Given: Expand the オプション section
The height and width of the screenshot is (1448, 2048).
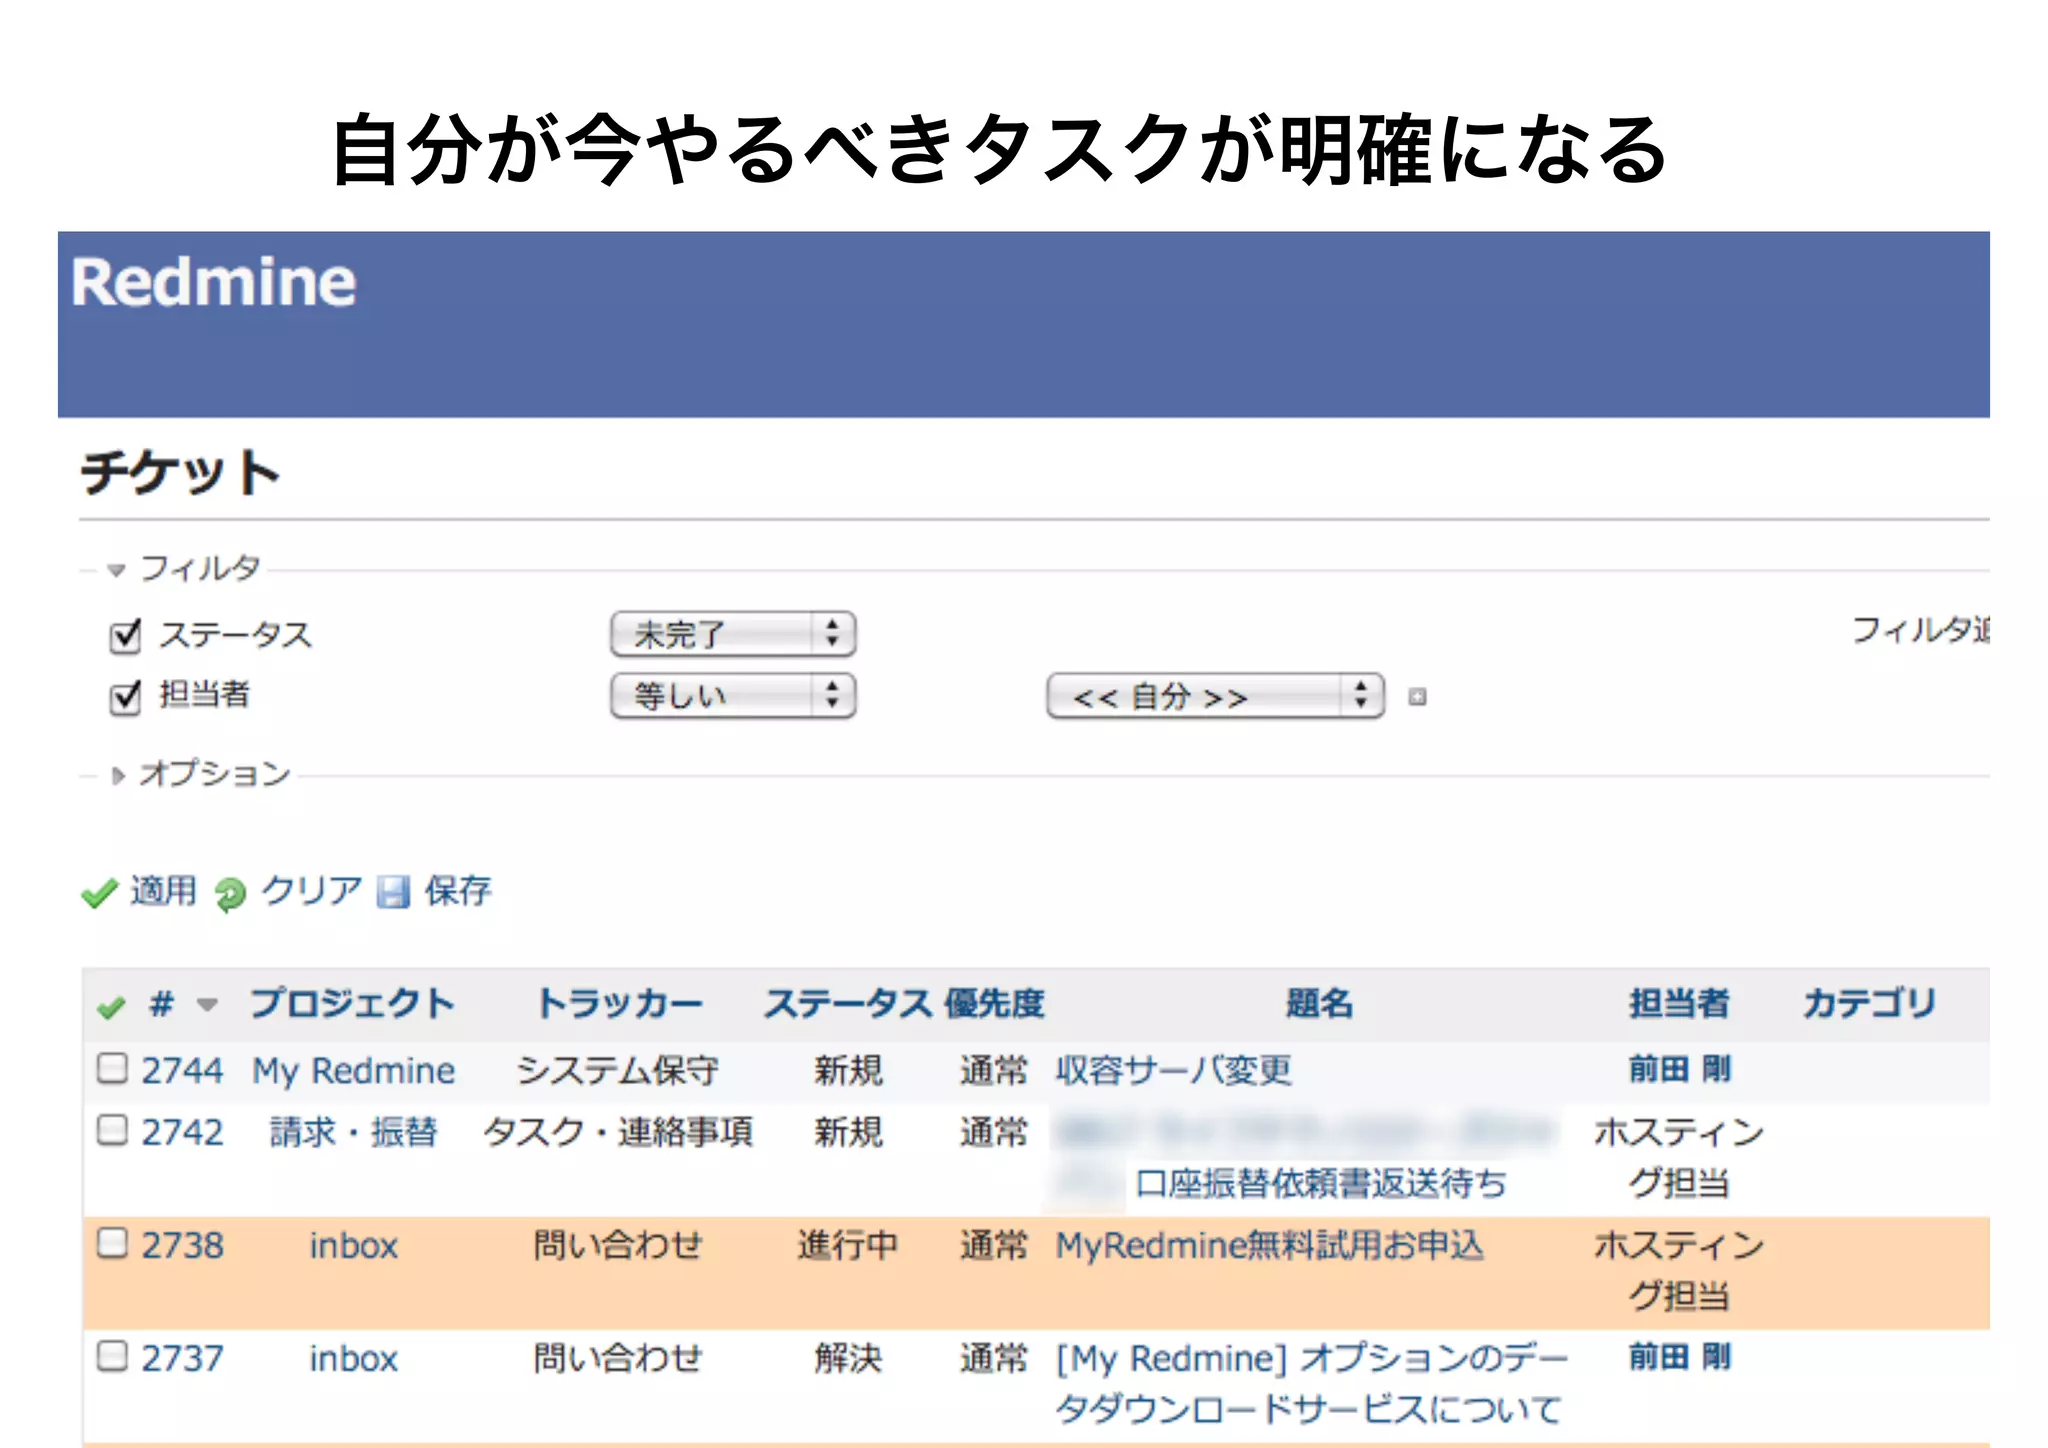Looking at the screenshot, I should click(x=201, y=773).
